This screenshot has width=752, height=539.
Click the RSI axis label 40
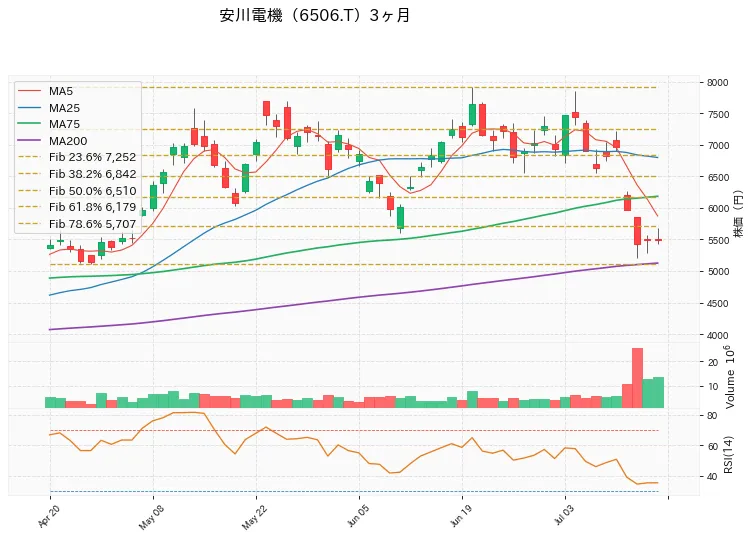(712, 477)
